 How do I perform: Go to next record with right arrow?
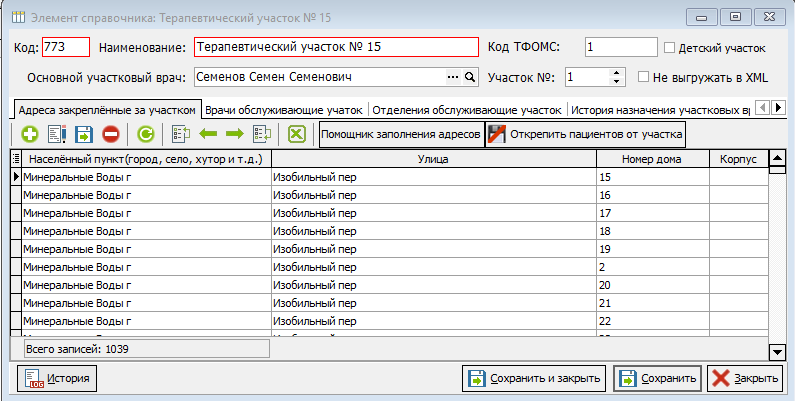coord(235,134)
